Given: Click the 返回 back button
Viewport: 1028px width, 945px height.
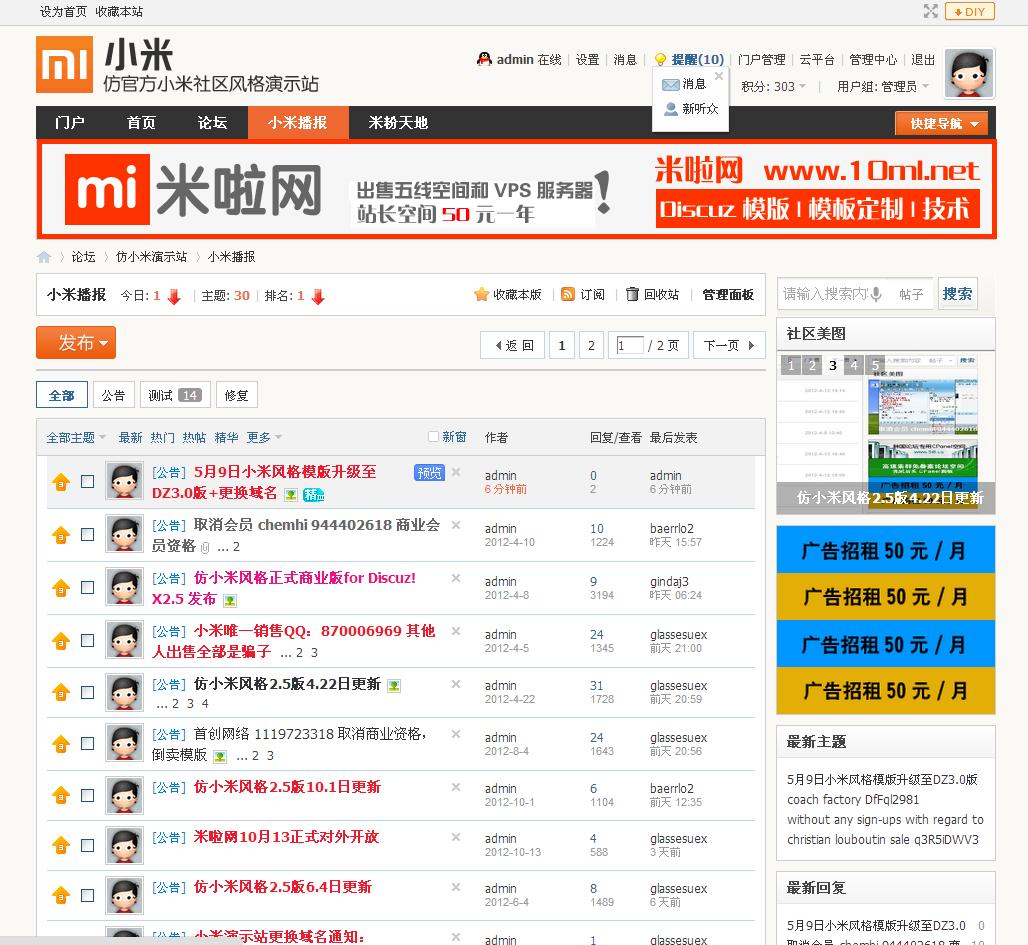Looking at the screenshot, I should pos(513,345).
